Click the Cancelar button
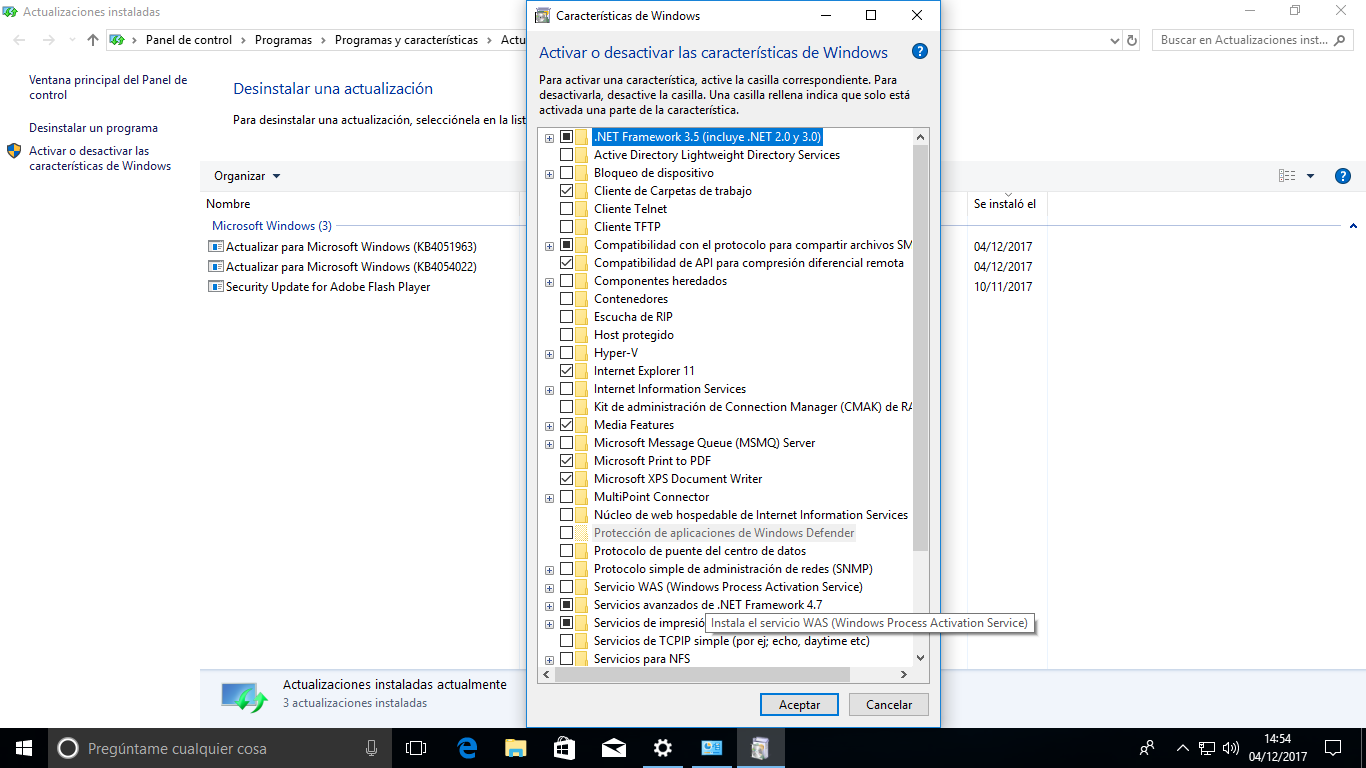This screenshot has height=768, width=1366. point(889,705)
